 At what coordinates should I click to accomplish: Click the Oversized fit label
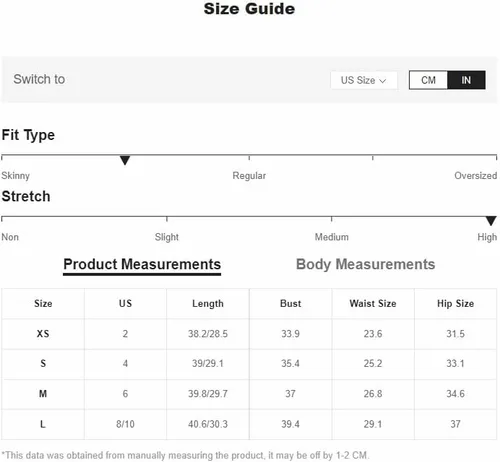[476, 176]
